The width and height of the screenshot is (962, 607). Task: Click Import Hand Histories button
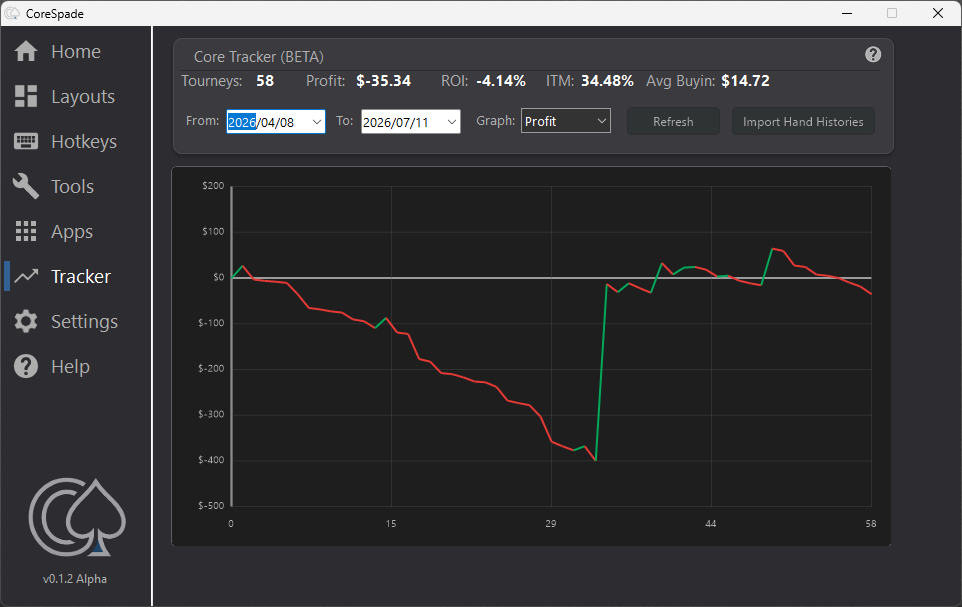click(803, 122)
